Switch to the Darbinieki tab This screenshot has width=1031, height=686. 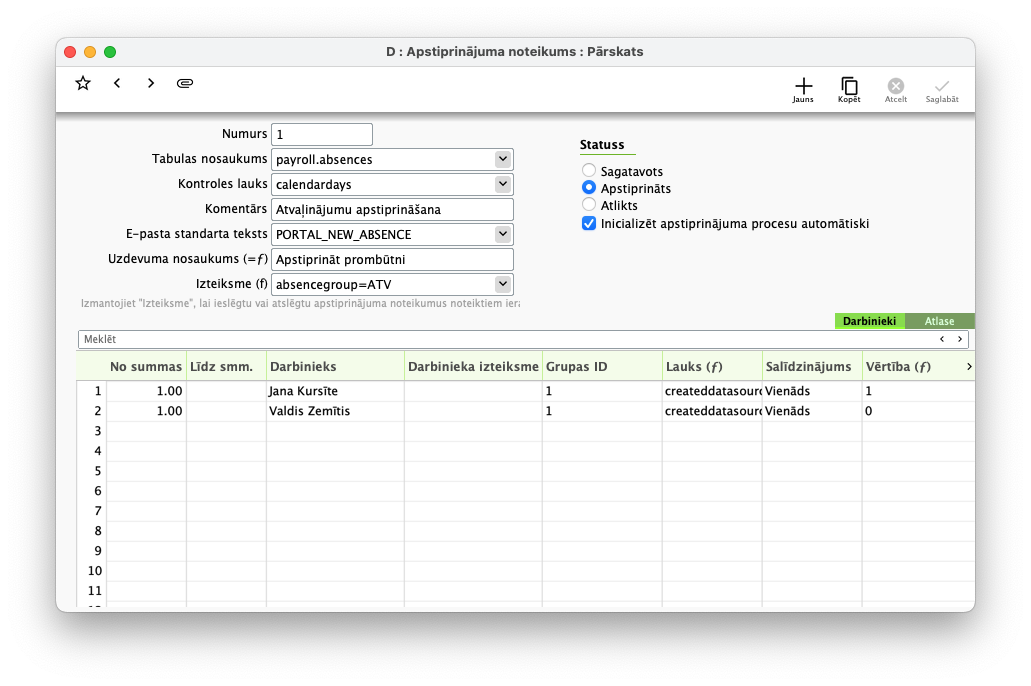[869, 321]
